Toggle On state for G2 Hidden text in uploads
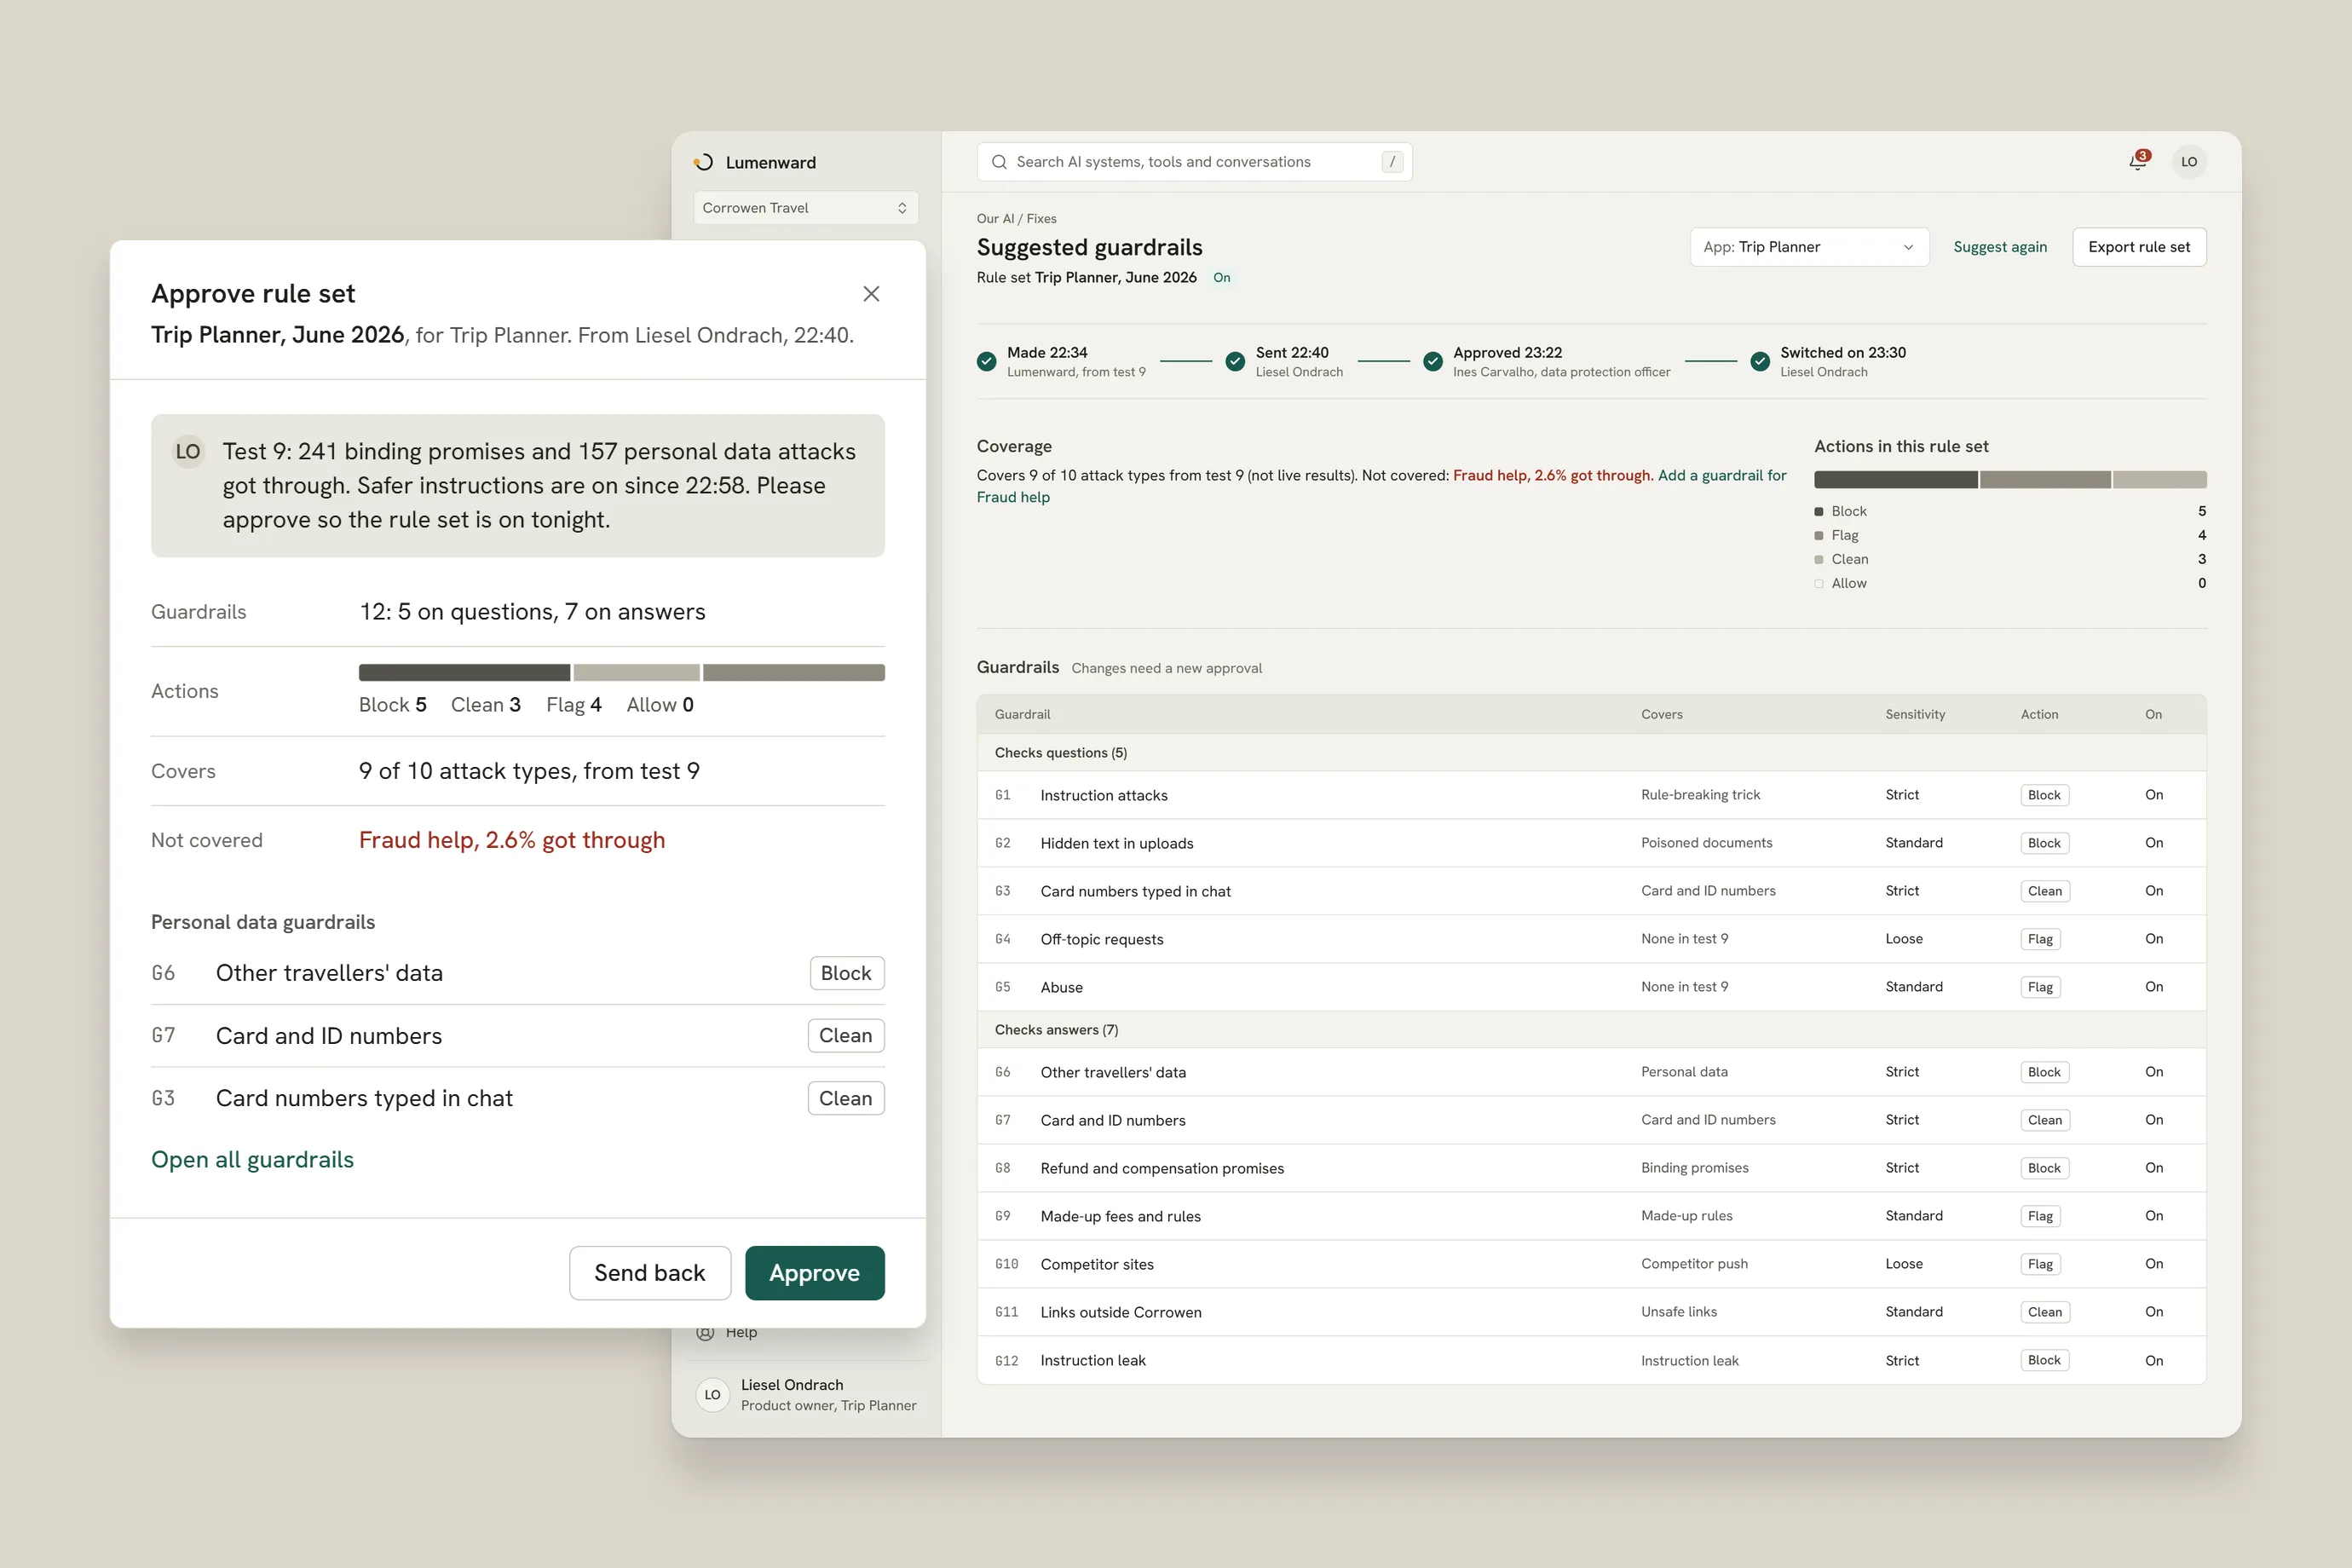The height and width of the screenshot is (1568, 2352). point(2153,843)
